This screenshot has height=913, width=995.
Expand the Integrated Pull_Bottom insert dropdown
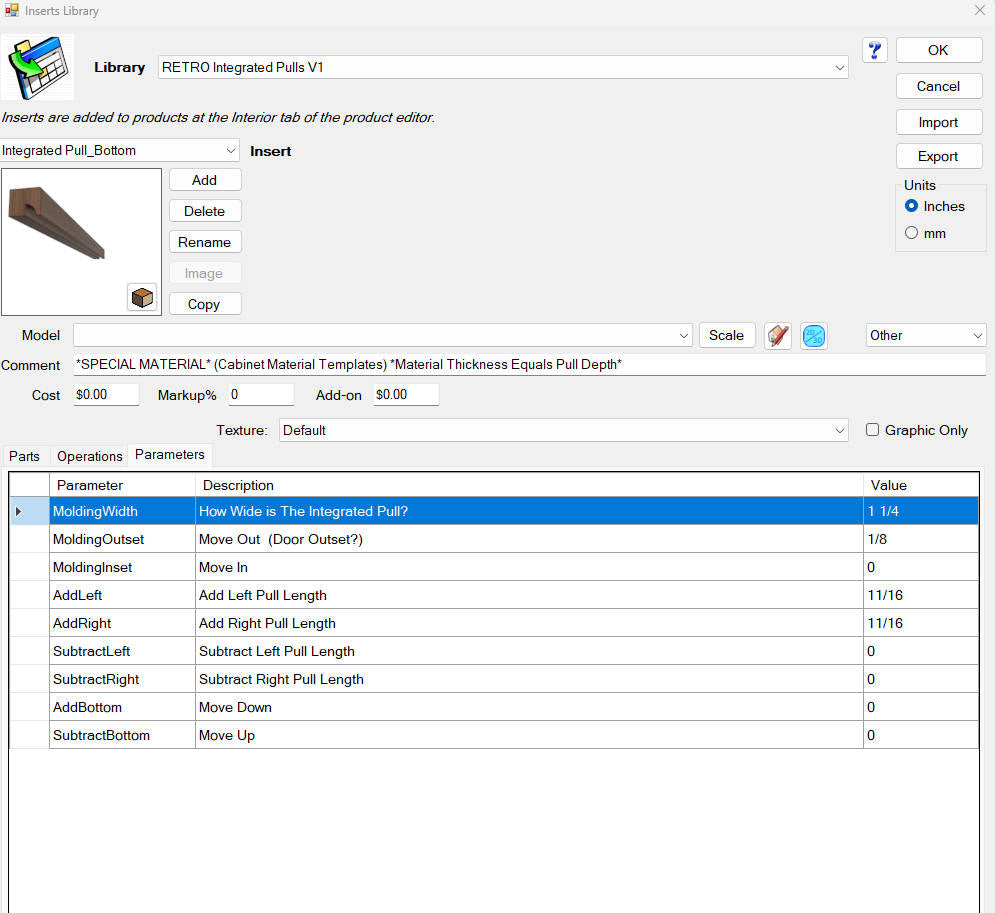(x=230, y=150)
